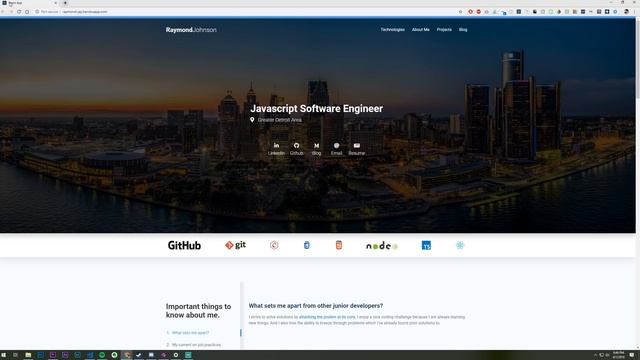The image size is (640, 360).
Task: Click the Raymond Johnson site logo
Action: click(191, 30)
